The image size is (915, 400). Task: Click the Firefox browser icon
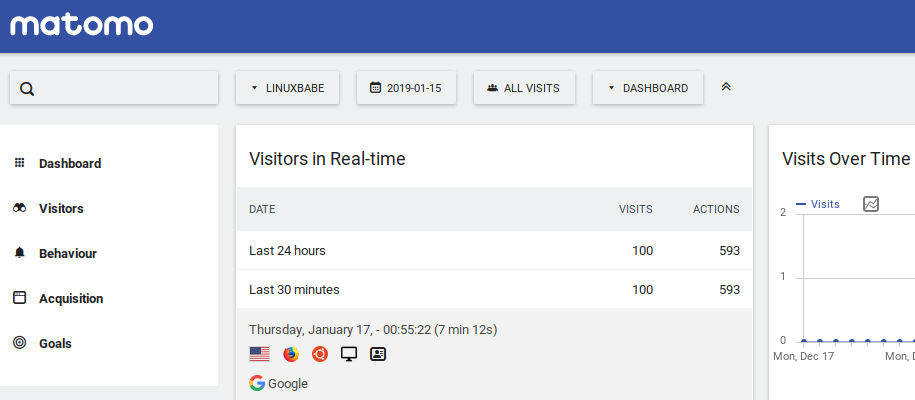click(x=291, y=354)
